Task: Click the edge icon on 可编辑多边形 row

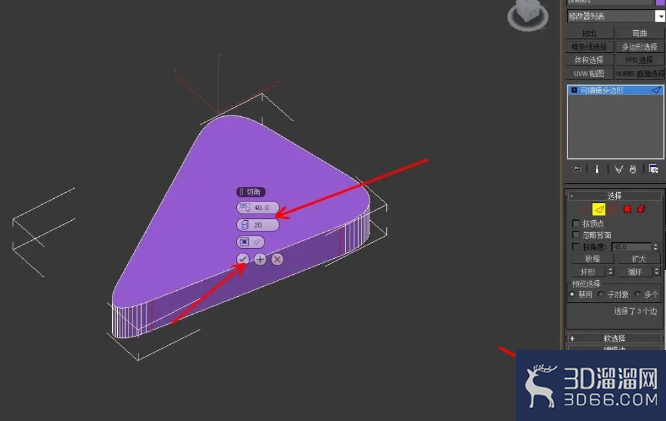Action: tap(656, 90)
